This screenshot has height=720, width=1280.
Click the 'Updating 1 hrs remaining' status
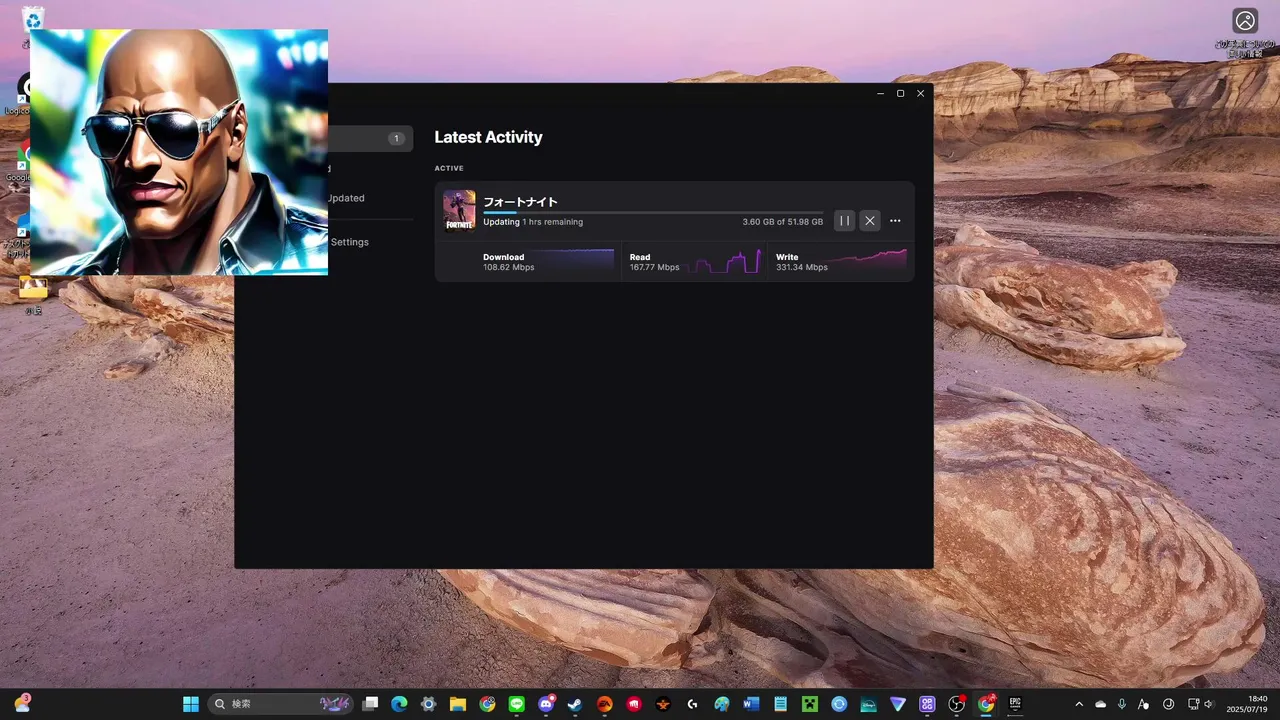(x=533, y=222)
